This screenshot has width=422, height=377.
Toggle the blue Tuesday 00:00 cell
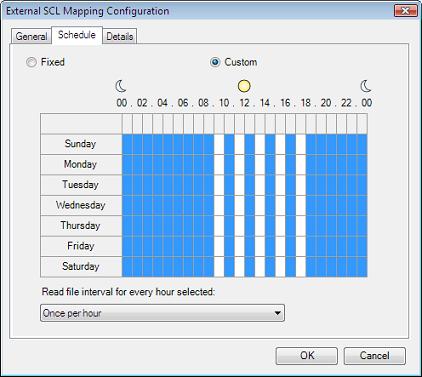127,185
